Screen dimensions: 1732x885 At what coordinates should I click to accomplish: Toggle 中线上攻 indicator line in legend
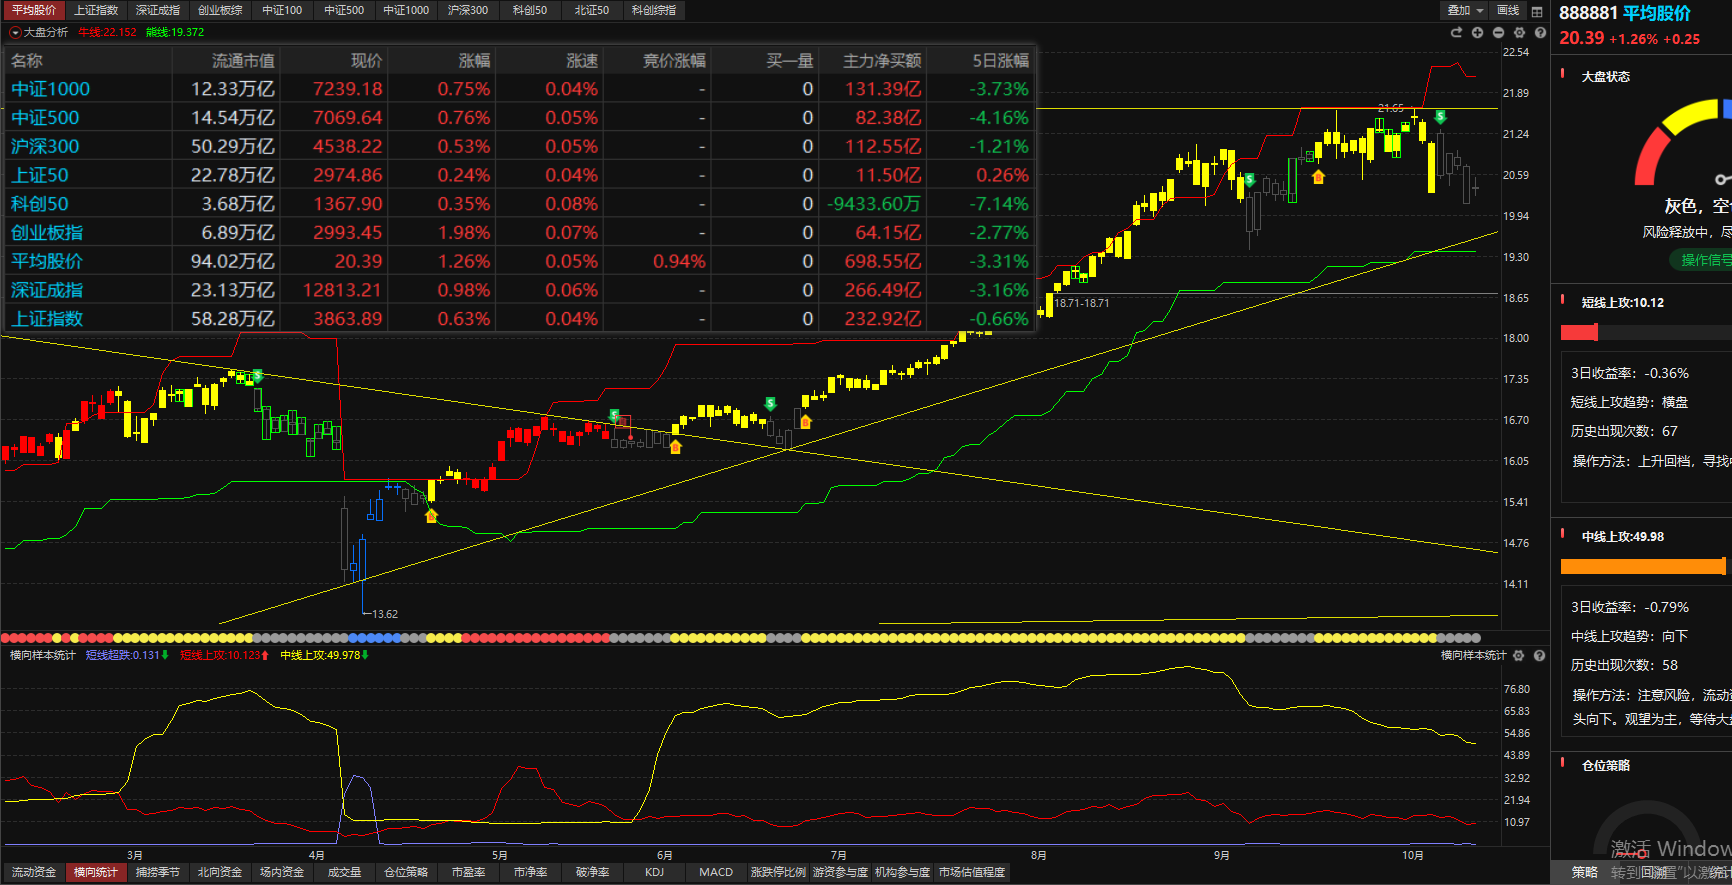click(x=320, y=656)
